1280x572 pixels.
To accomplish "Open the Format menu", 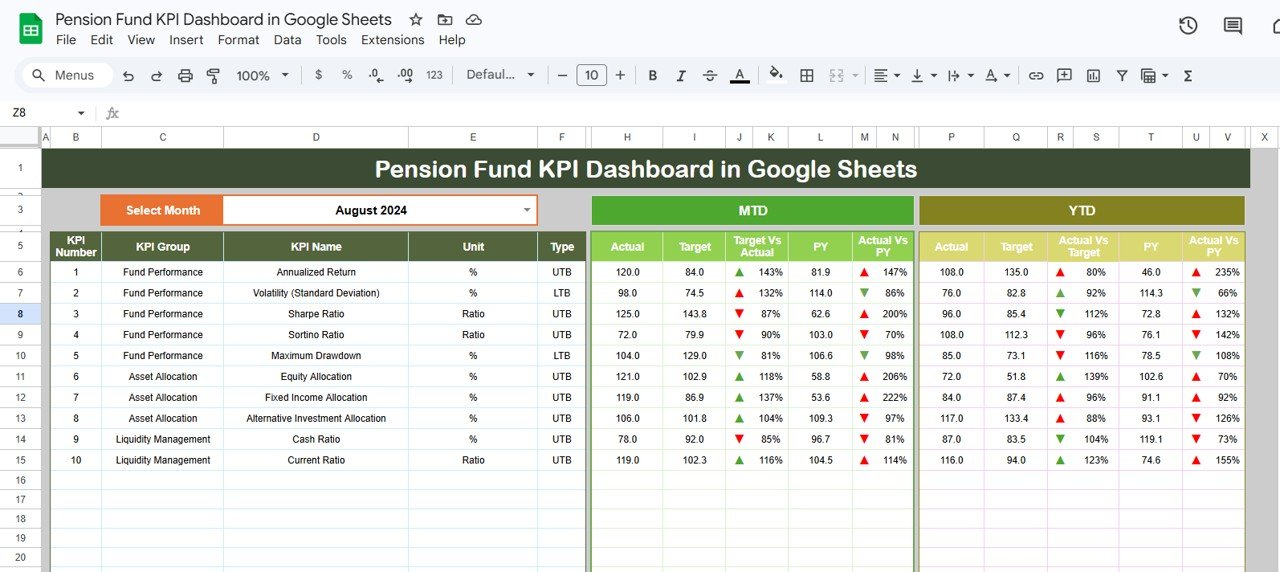I will pos(238,40).
